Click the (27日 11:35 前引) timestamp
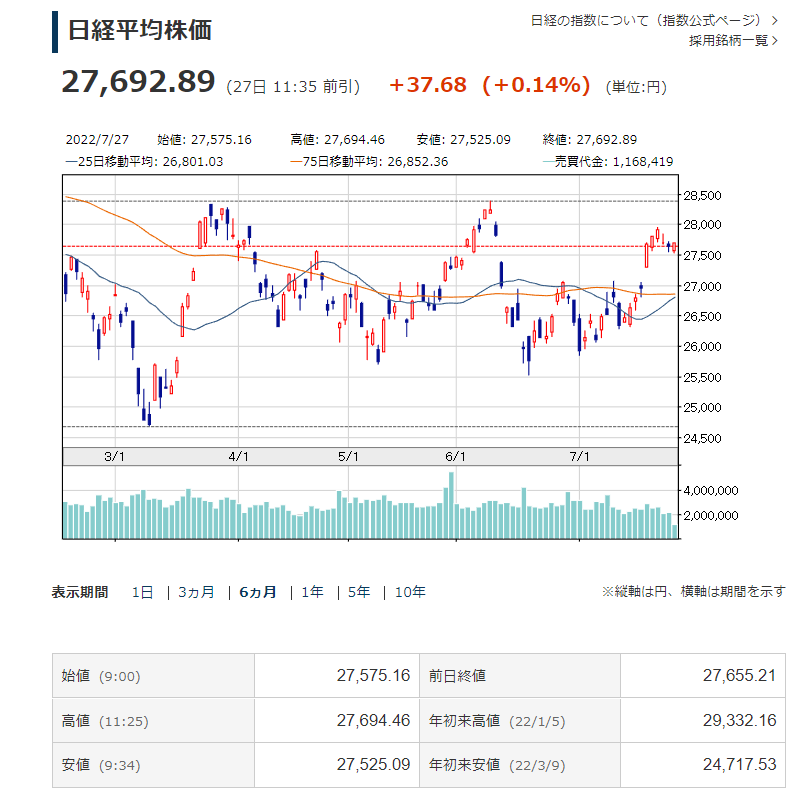797x805 pixels. point(293,87)
